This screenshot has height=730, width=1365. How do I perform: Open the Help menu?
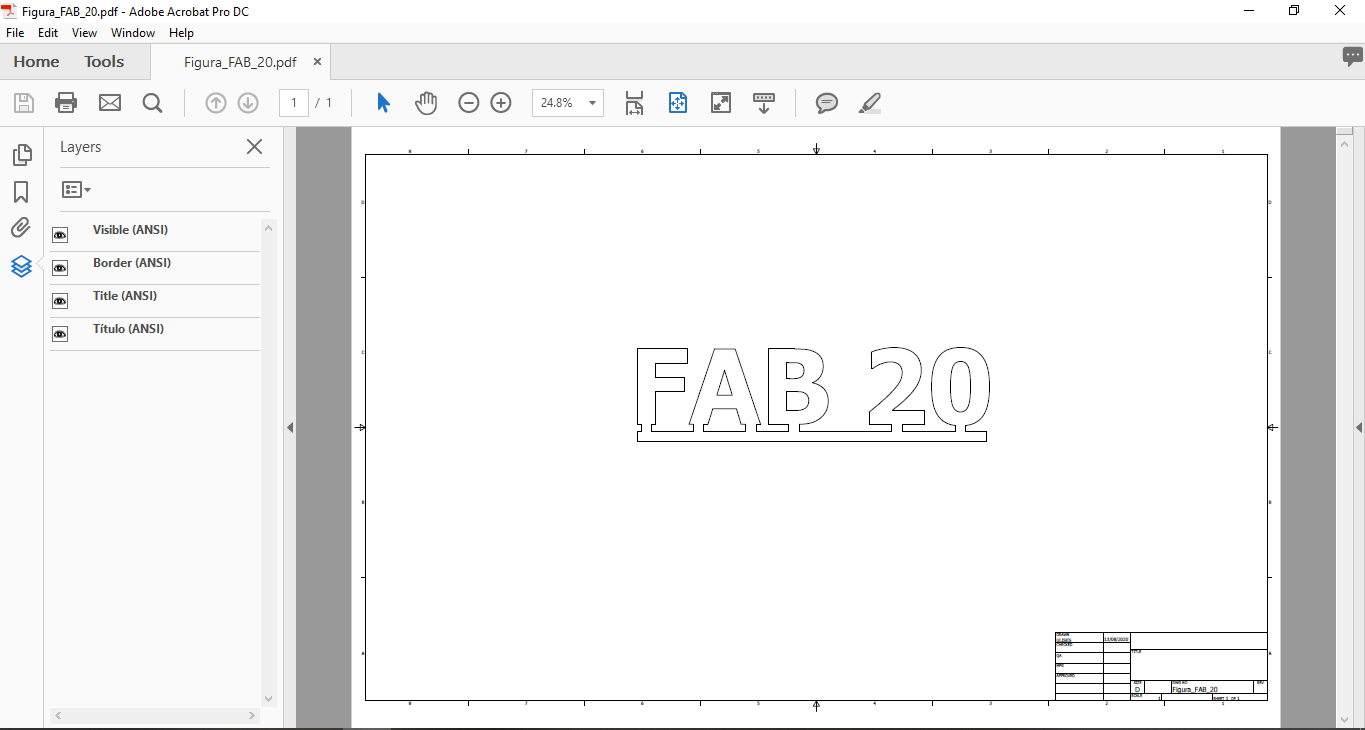click(181, 33)
